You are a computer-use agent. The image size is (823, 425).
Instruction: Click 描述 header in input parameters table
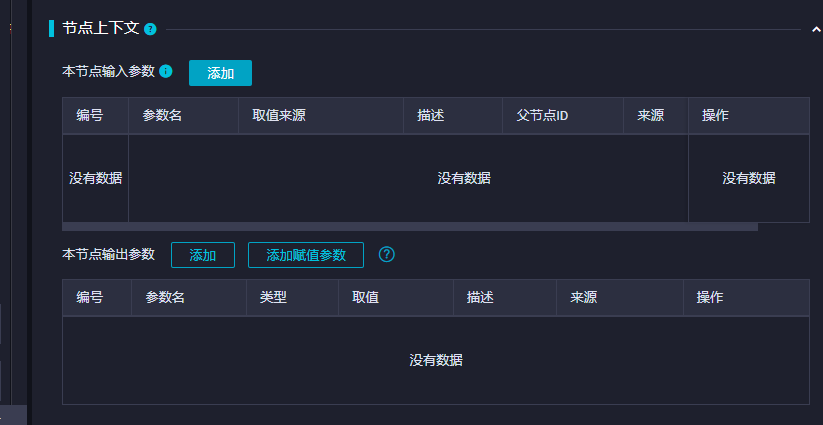click(431, 116)
